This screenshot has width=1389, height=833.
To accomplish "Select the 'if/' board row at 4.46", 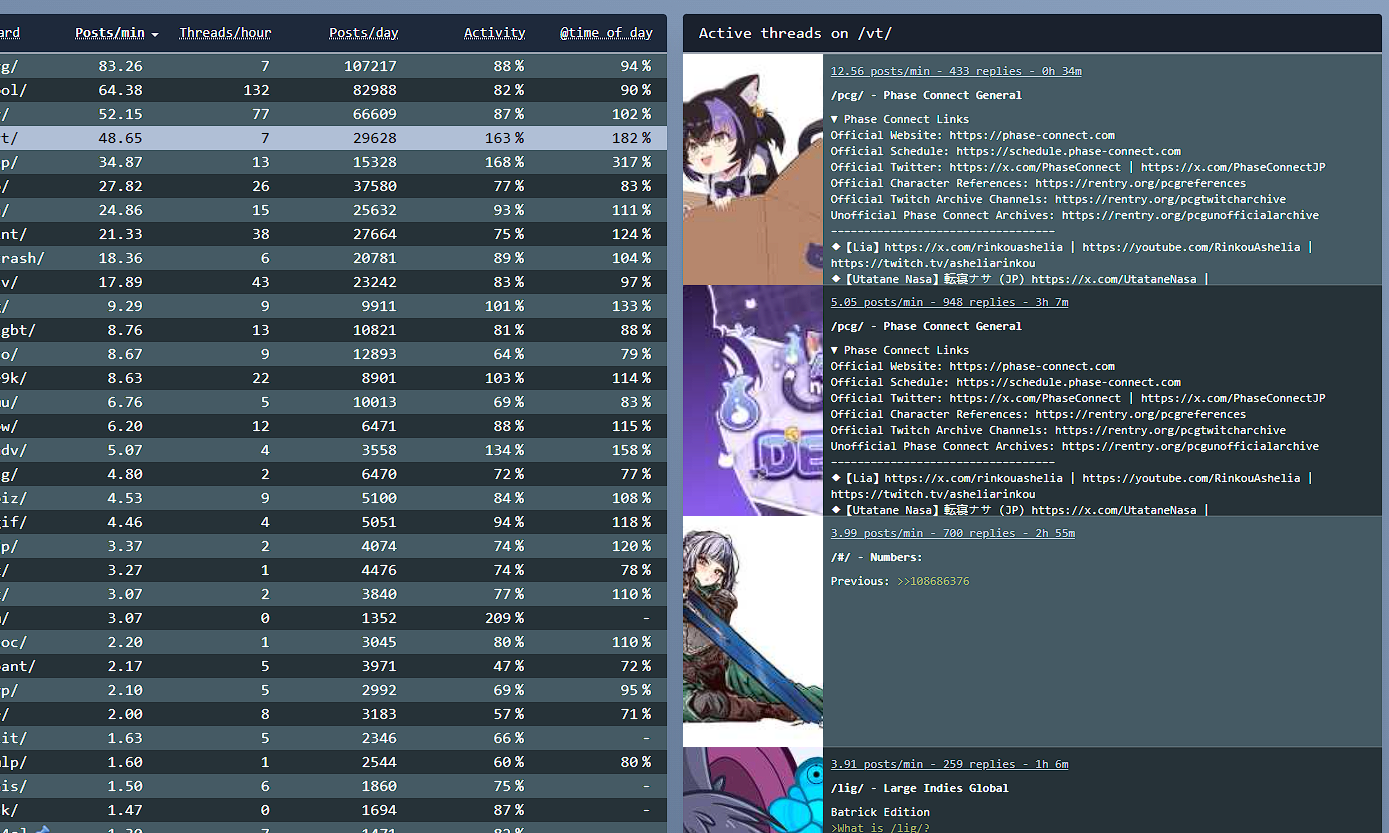I will click(x=333, y=522).
